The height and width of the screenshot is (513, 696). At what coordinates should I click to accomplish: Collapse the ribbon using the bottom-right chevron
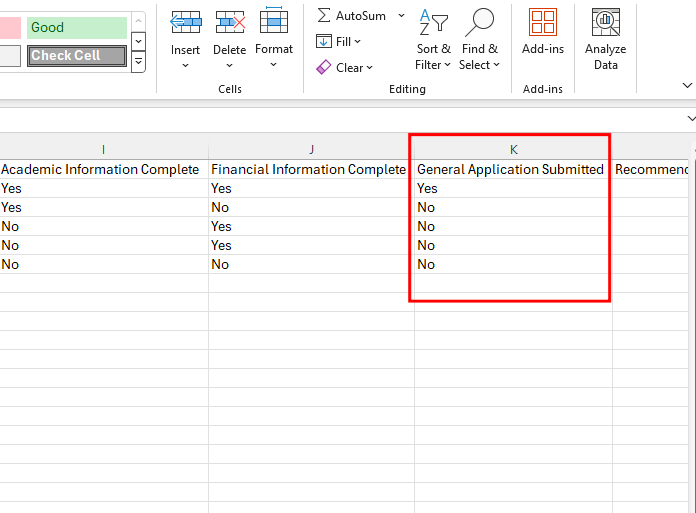coord(686,86)
